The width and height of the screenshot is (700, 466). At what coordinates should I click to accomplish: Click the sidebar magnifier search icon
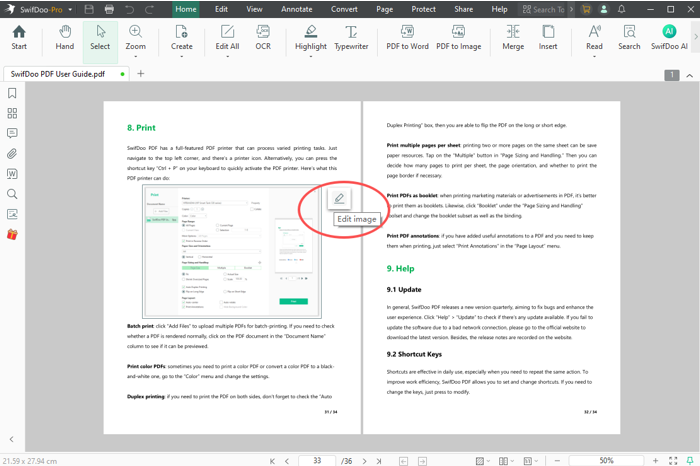coord(12,194)
